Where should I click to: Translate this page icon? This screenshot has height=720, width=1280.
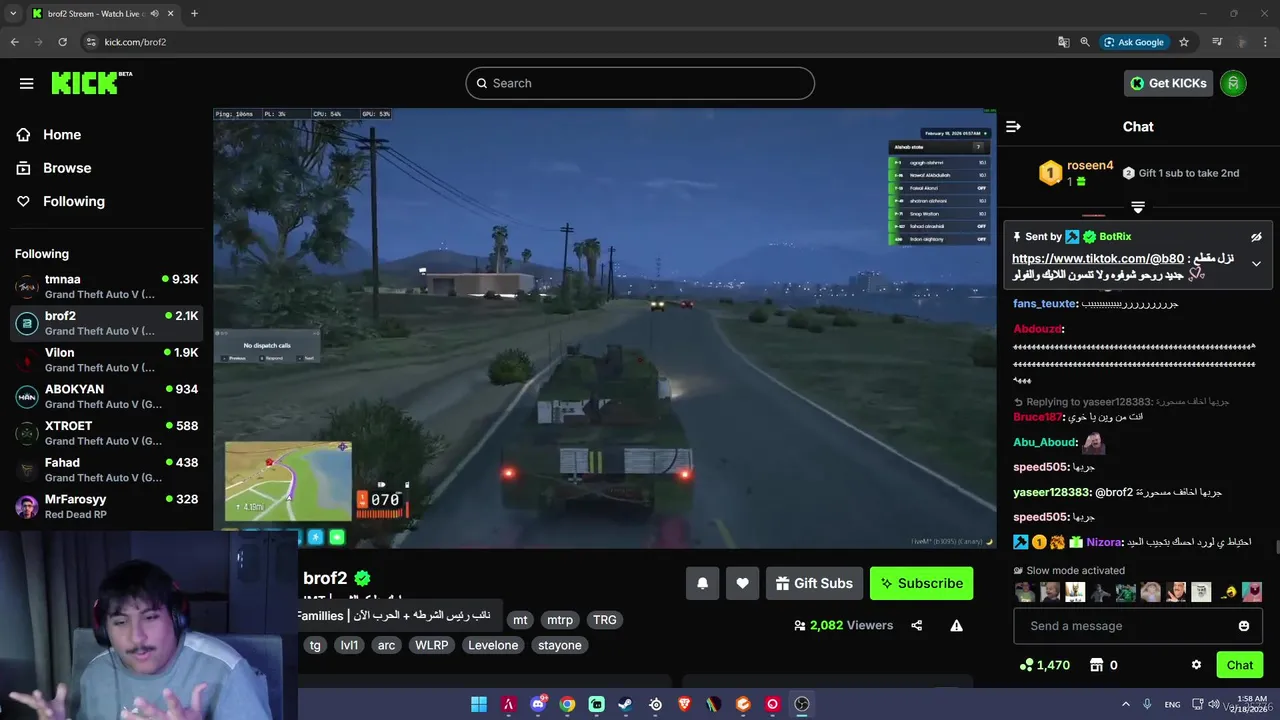pos(1064,42)
